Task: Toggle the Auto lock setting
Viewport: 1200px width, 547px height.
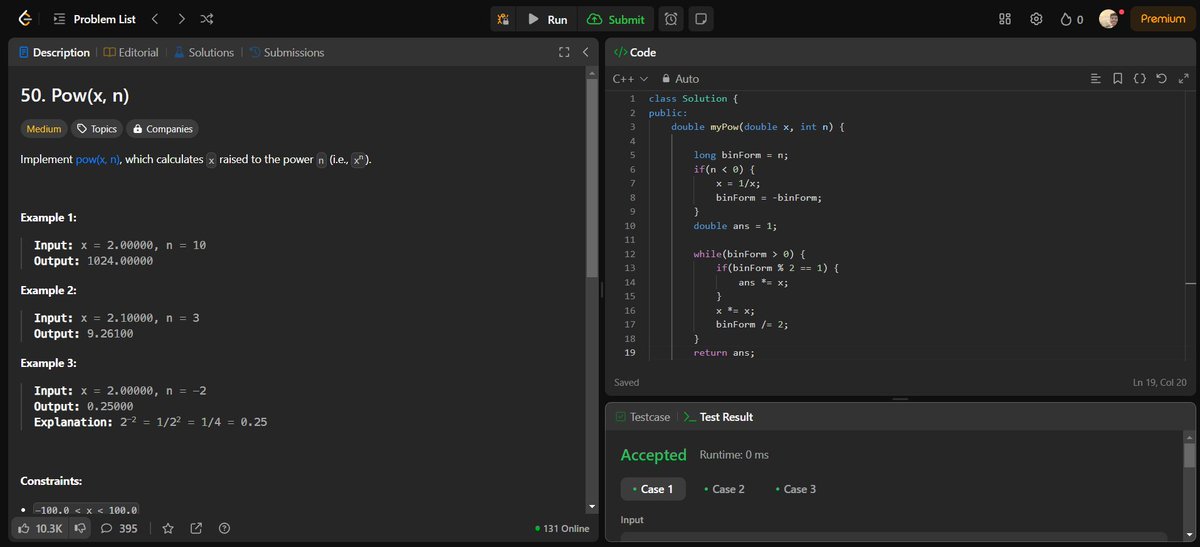Action: point(680,78)
